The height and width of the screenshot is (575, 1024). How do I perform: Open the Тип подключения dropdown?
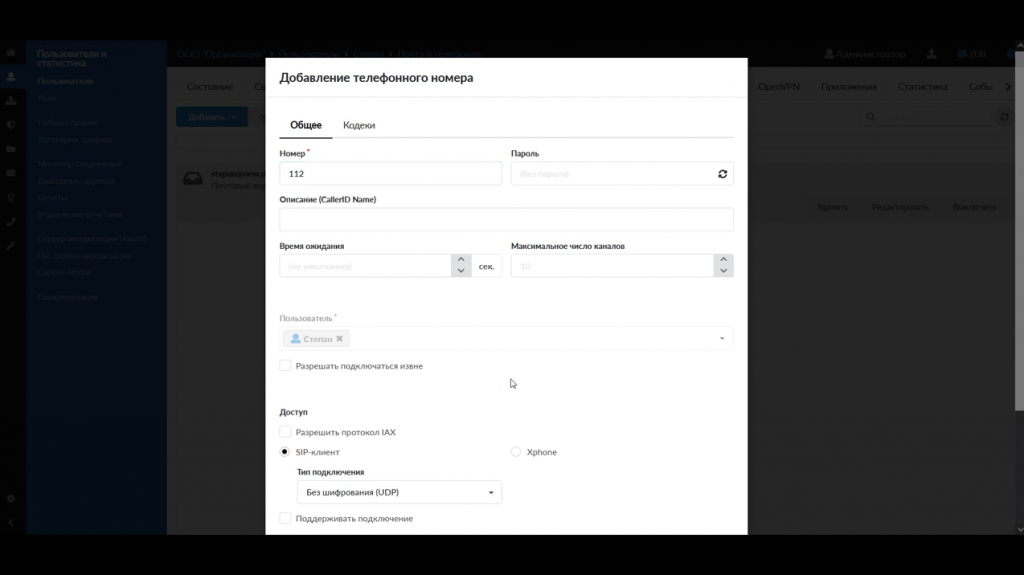399,492
